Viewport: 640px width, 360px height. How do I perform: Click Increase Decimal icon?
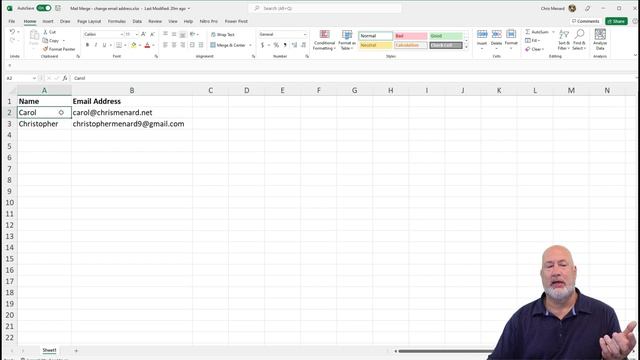(294, 45)
